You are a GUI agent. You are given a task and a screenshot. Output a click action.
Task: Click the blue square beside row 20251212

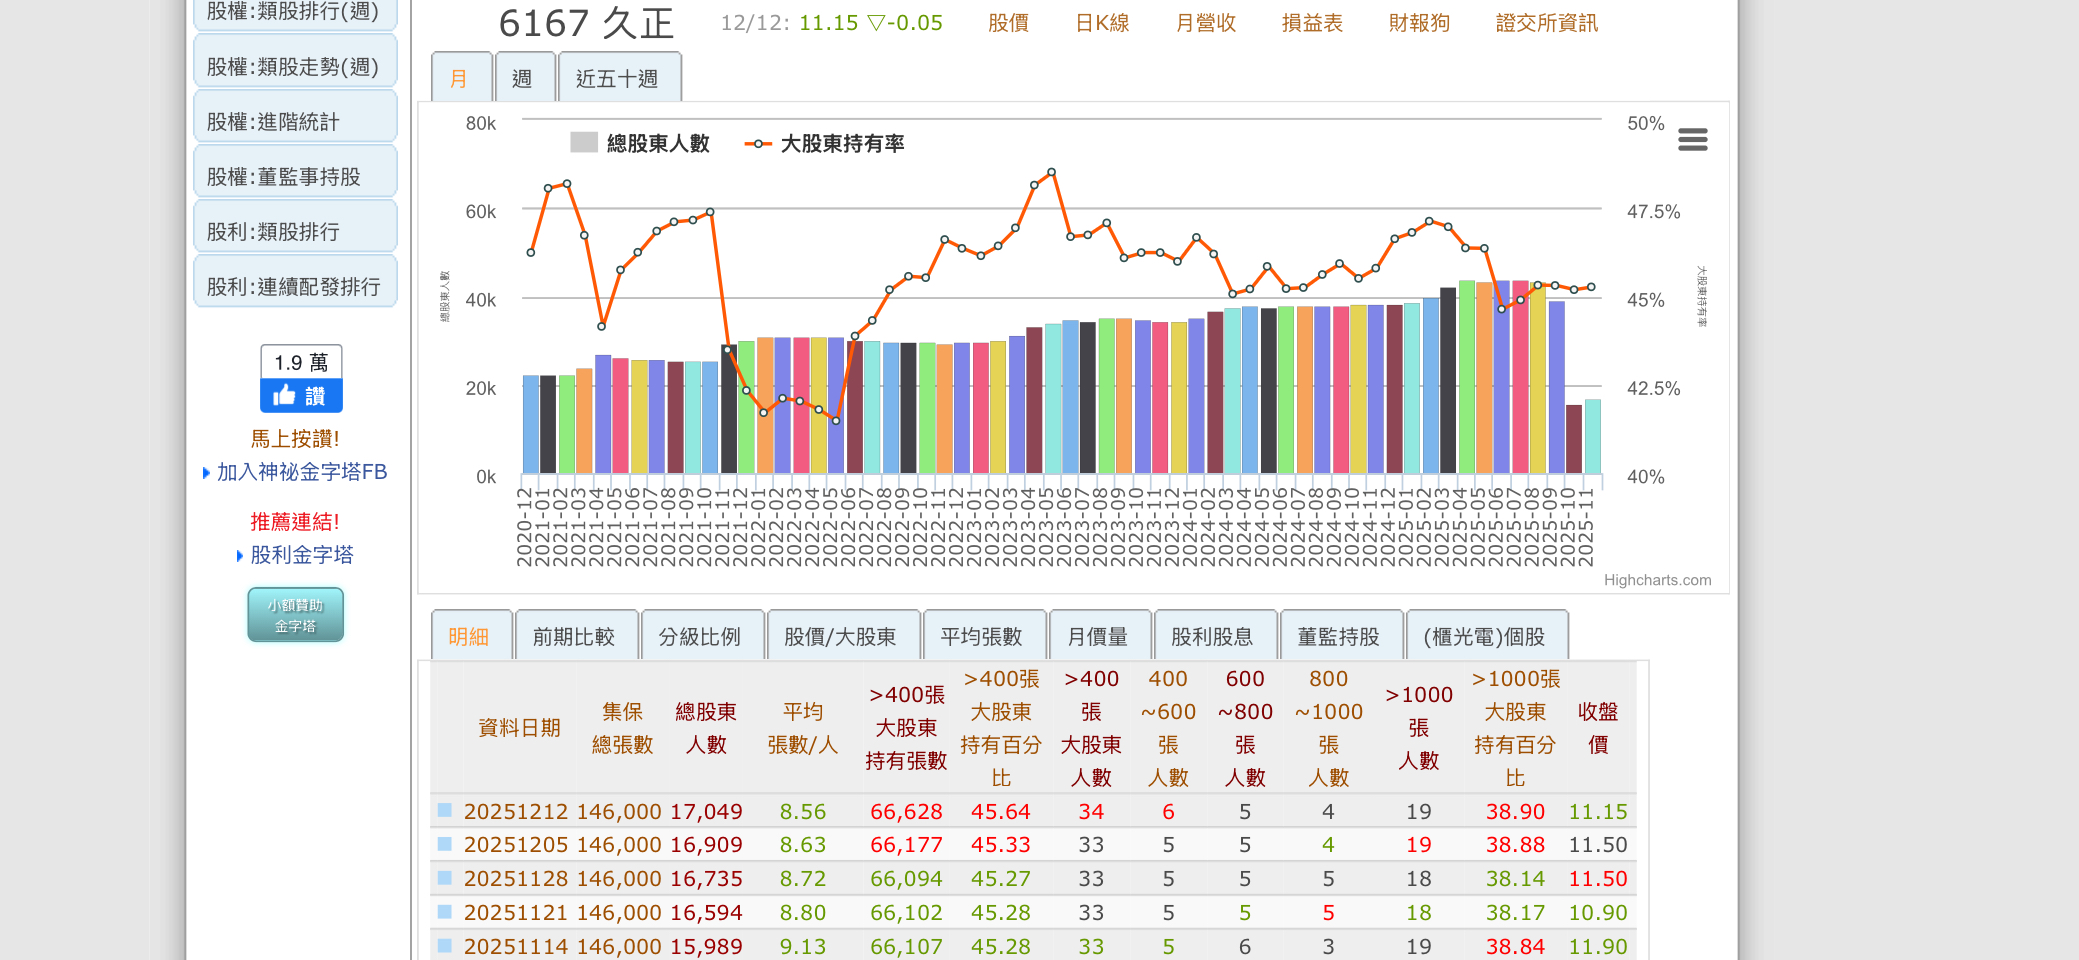[445, 810]
